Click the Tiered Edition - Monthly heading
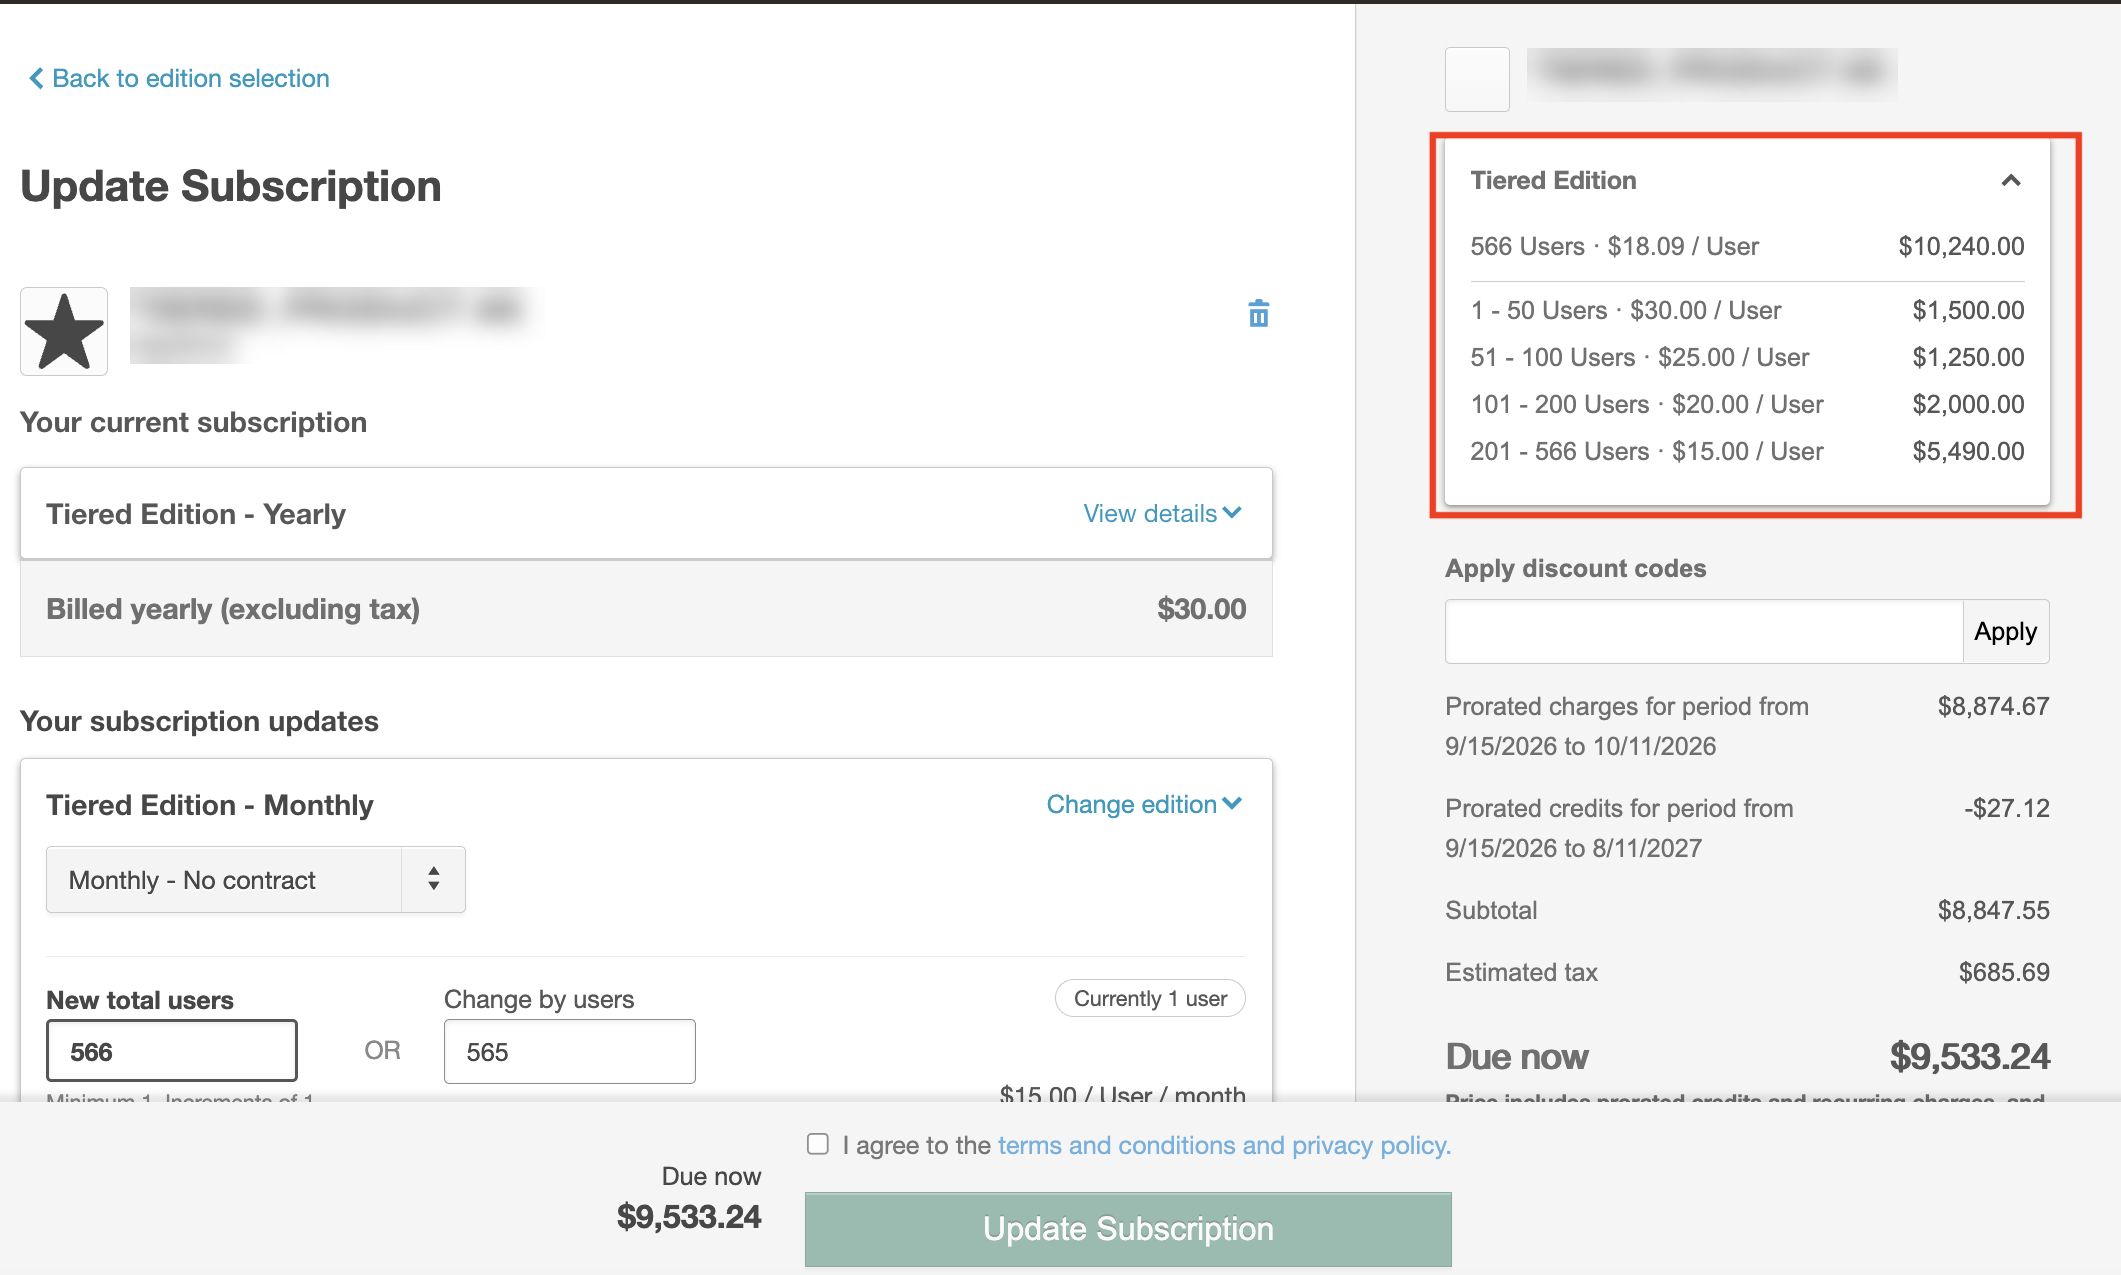Image resolution: width=2121 pixels, height=1275 pixels. (x=210, y=805)
